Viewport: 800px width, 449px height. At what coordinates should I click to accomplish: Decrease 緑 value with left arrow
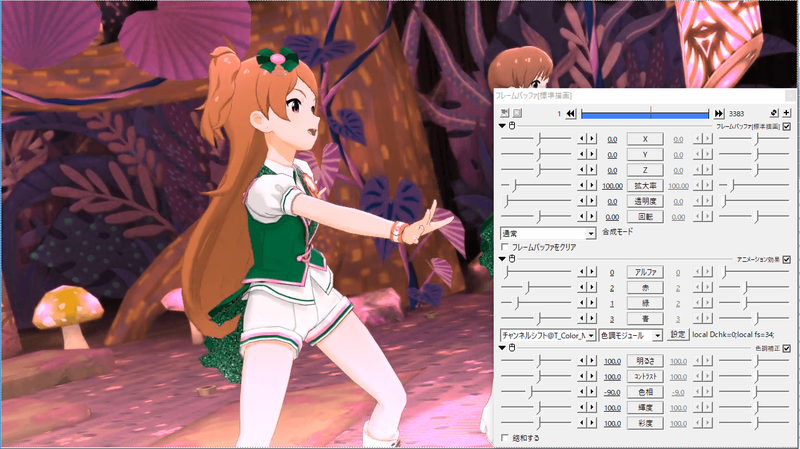582,303
